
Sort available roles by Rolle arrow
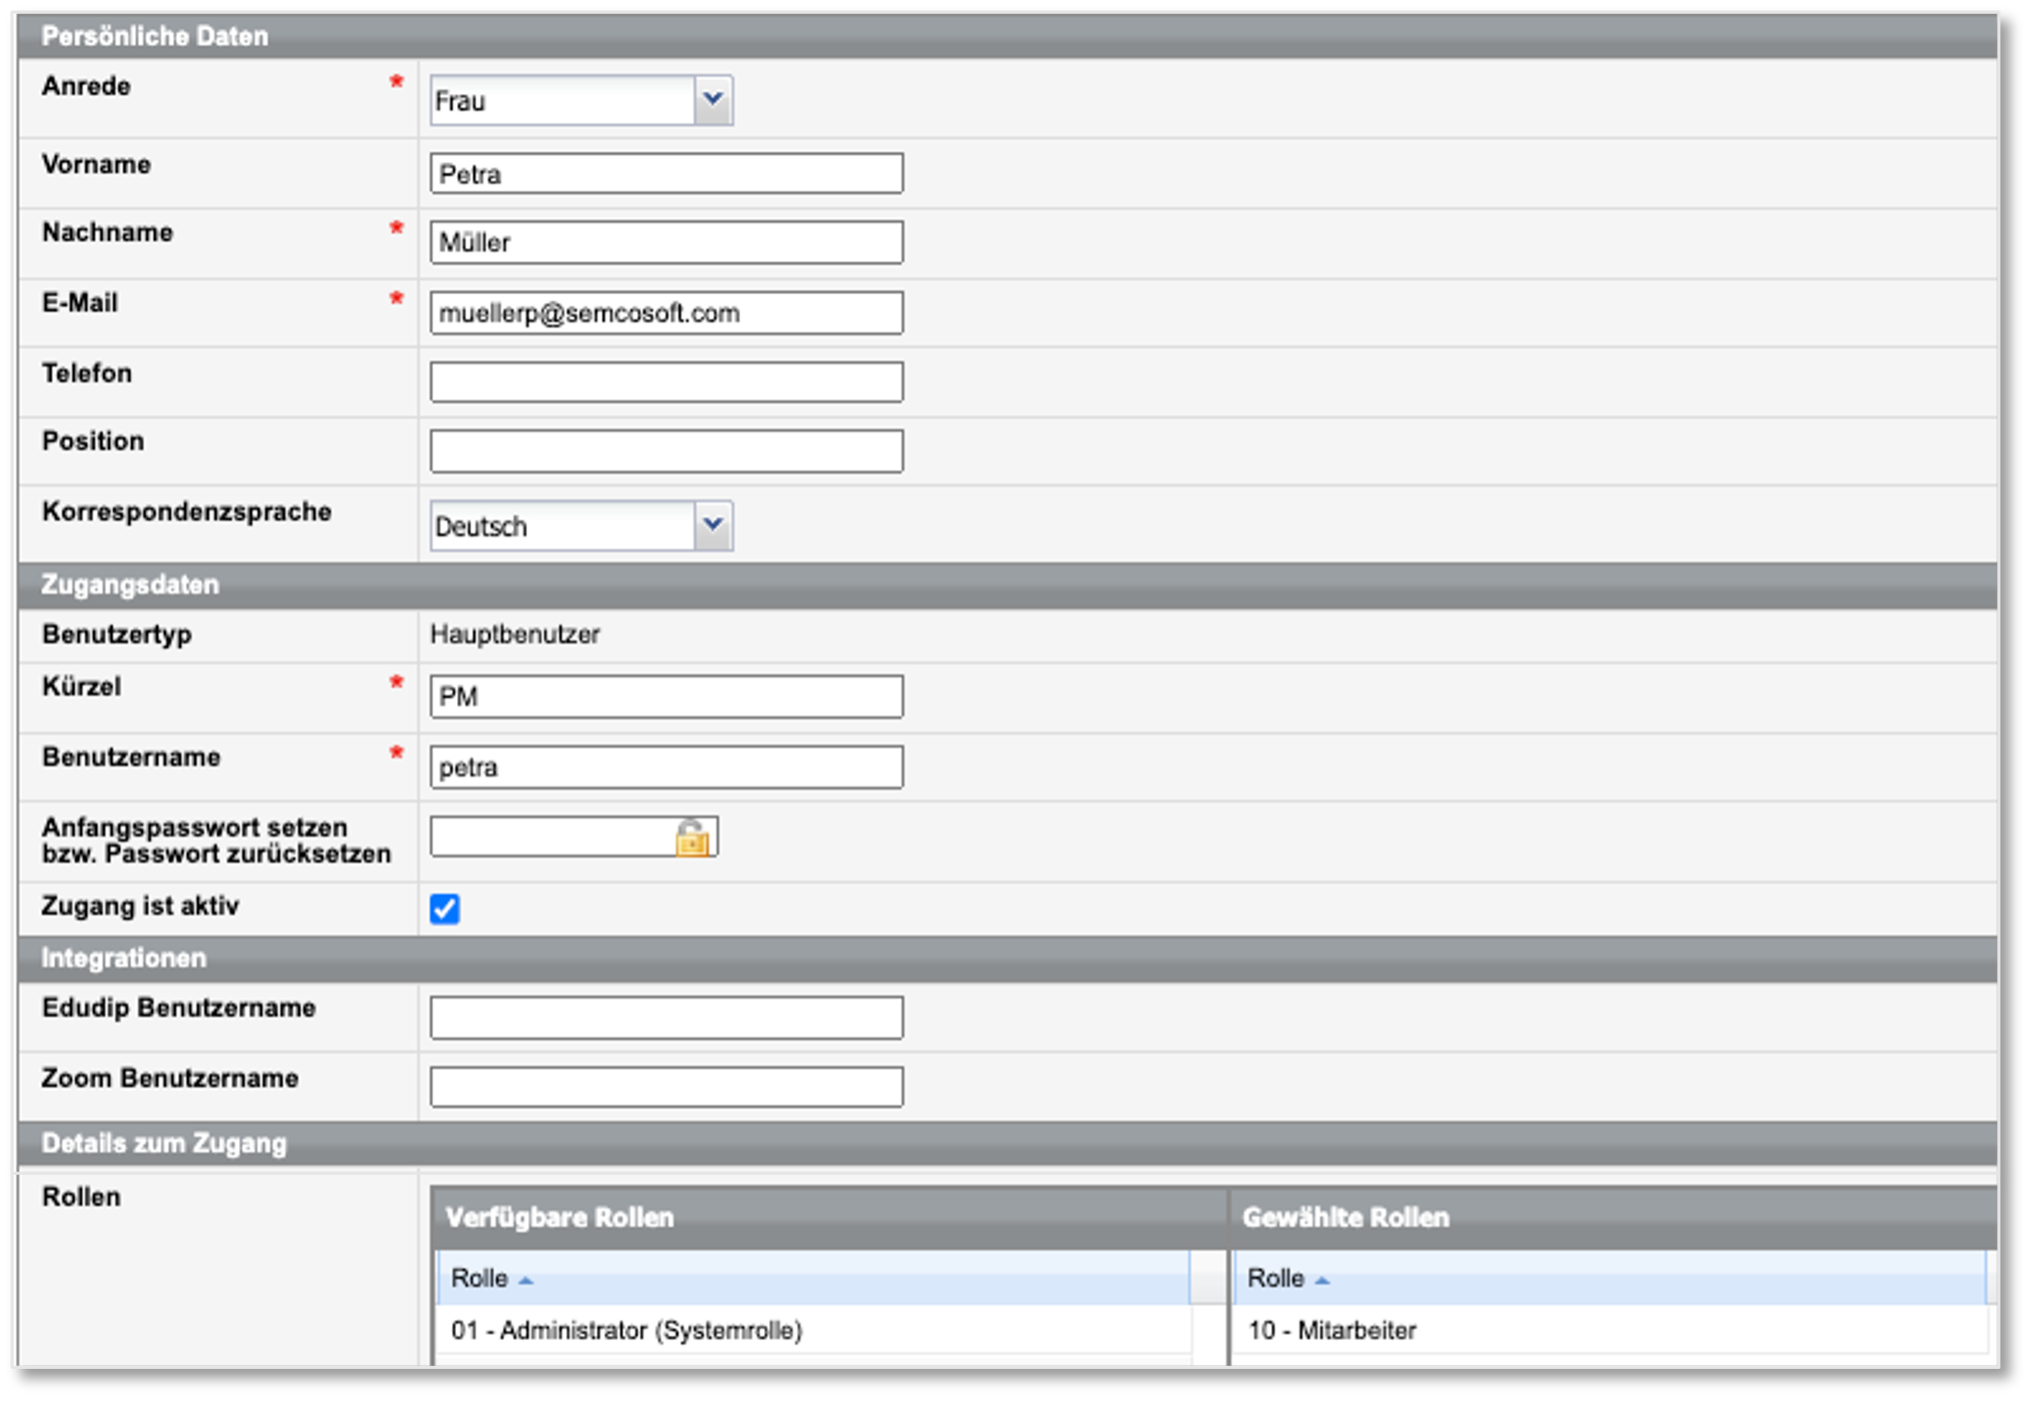point(526,1280)
